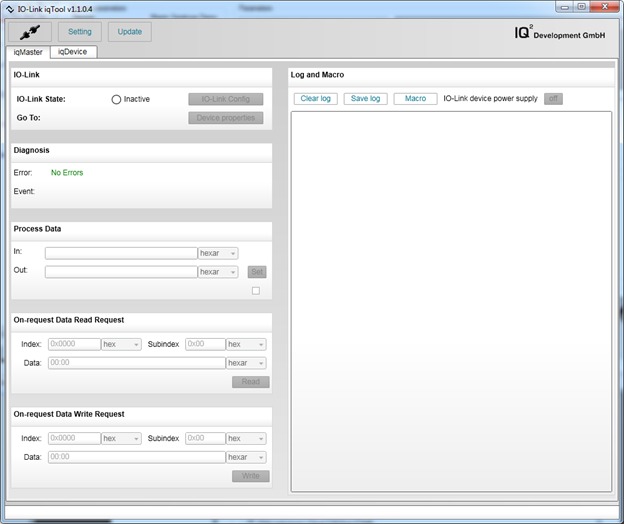Image resolution: width=624 pixels, height=524 pixels.
Task: Click Write Request Subindex input field
Action: tap(205, 438)
